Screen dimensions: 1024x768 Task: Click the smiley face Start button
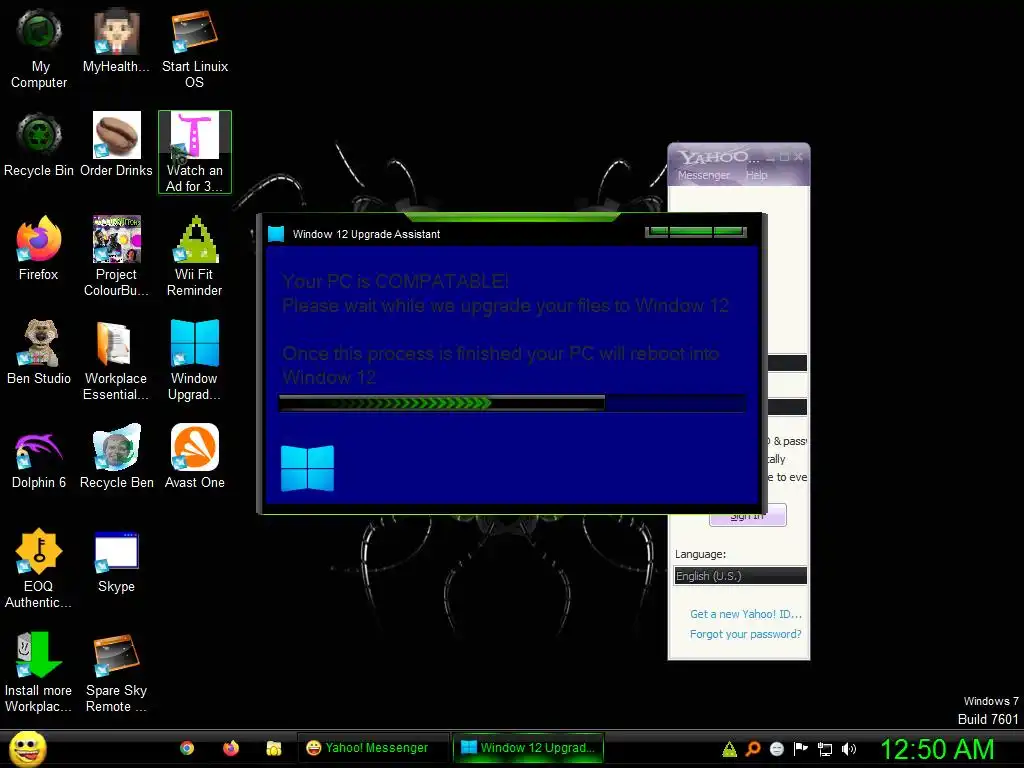pos(27,748)
